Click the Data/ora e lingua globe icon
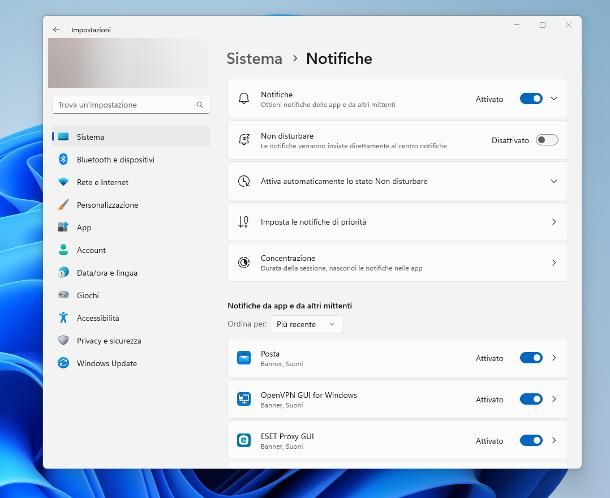The image size is (610, 498). pos(63,272)
